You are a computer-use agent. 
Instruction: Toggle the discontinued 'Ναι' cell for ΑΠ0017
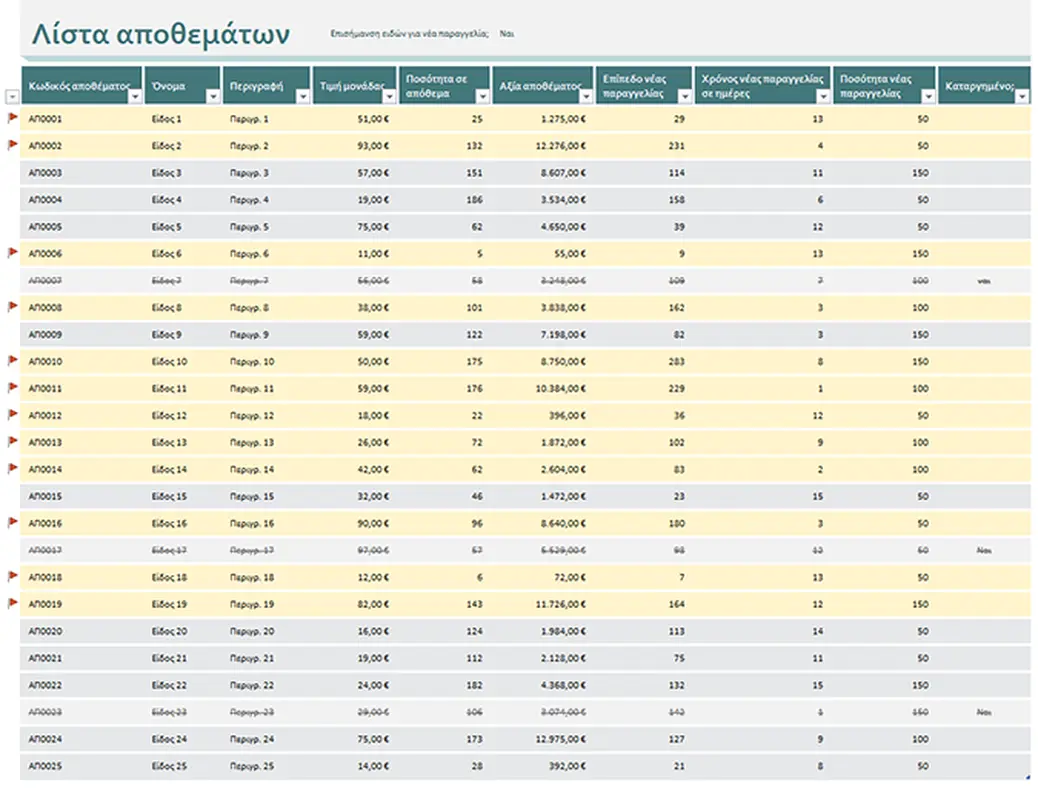click(984, 550)
